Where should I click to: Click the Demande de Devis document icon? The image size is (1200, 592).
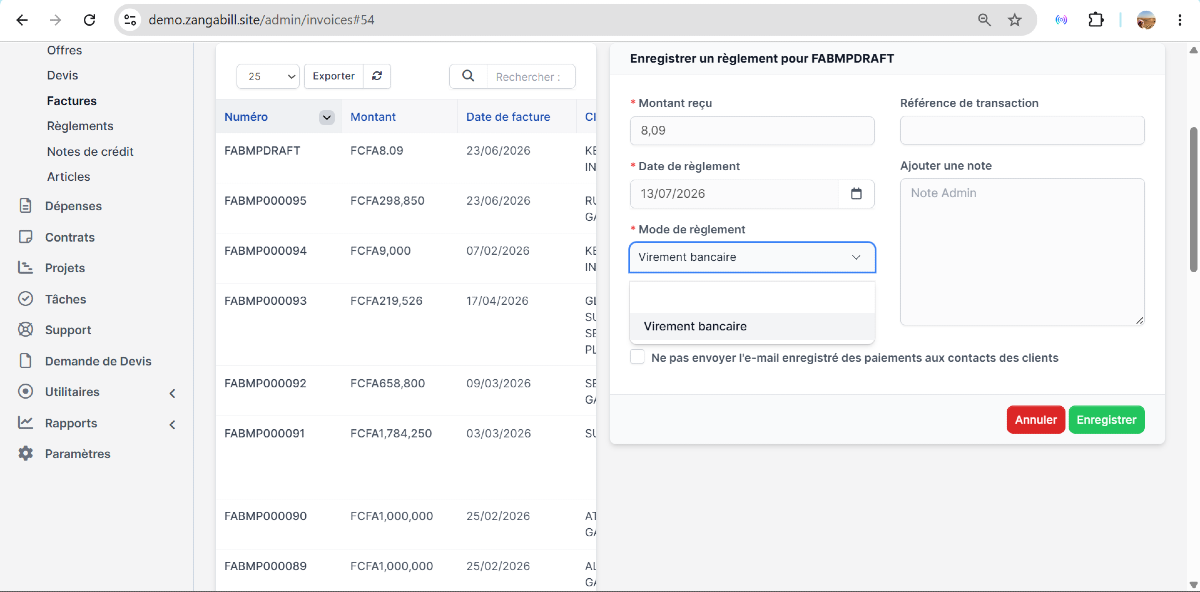pos(26,361)
